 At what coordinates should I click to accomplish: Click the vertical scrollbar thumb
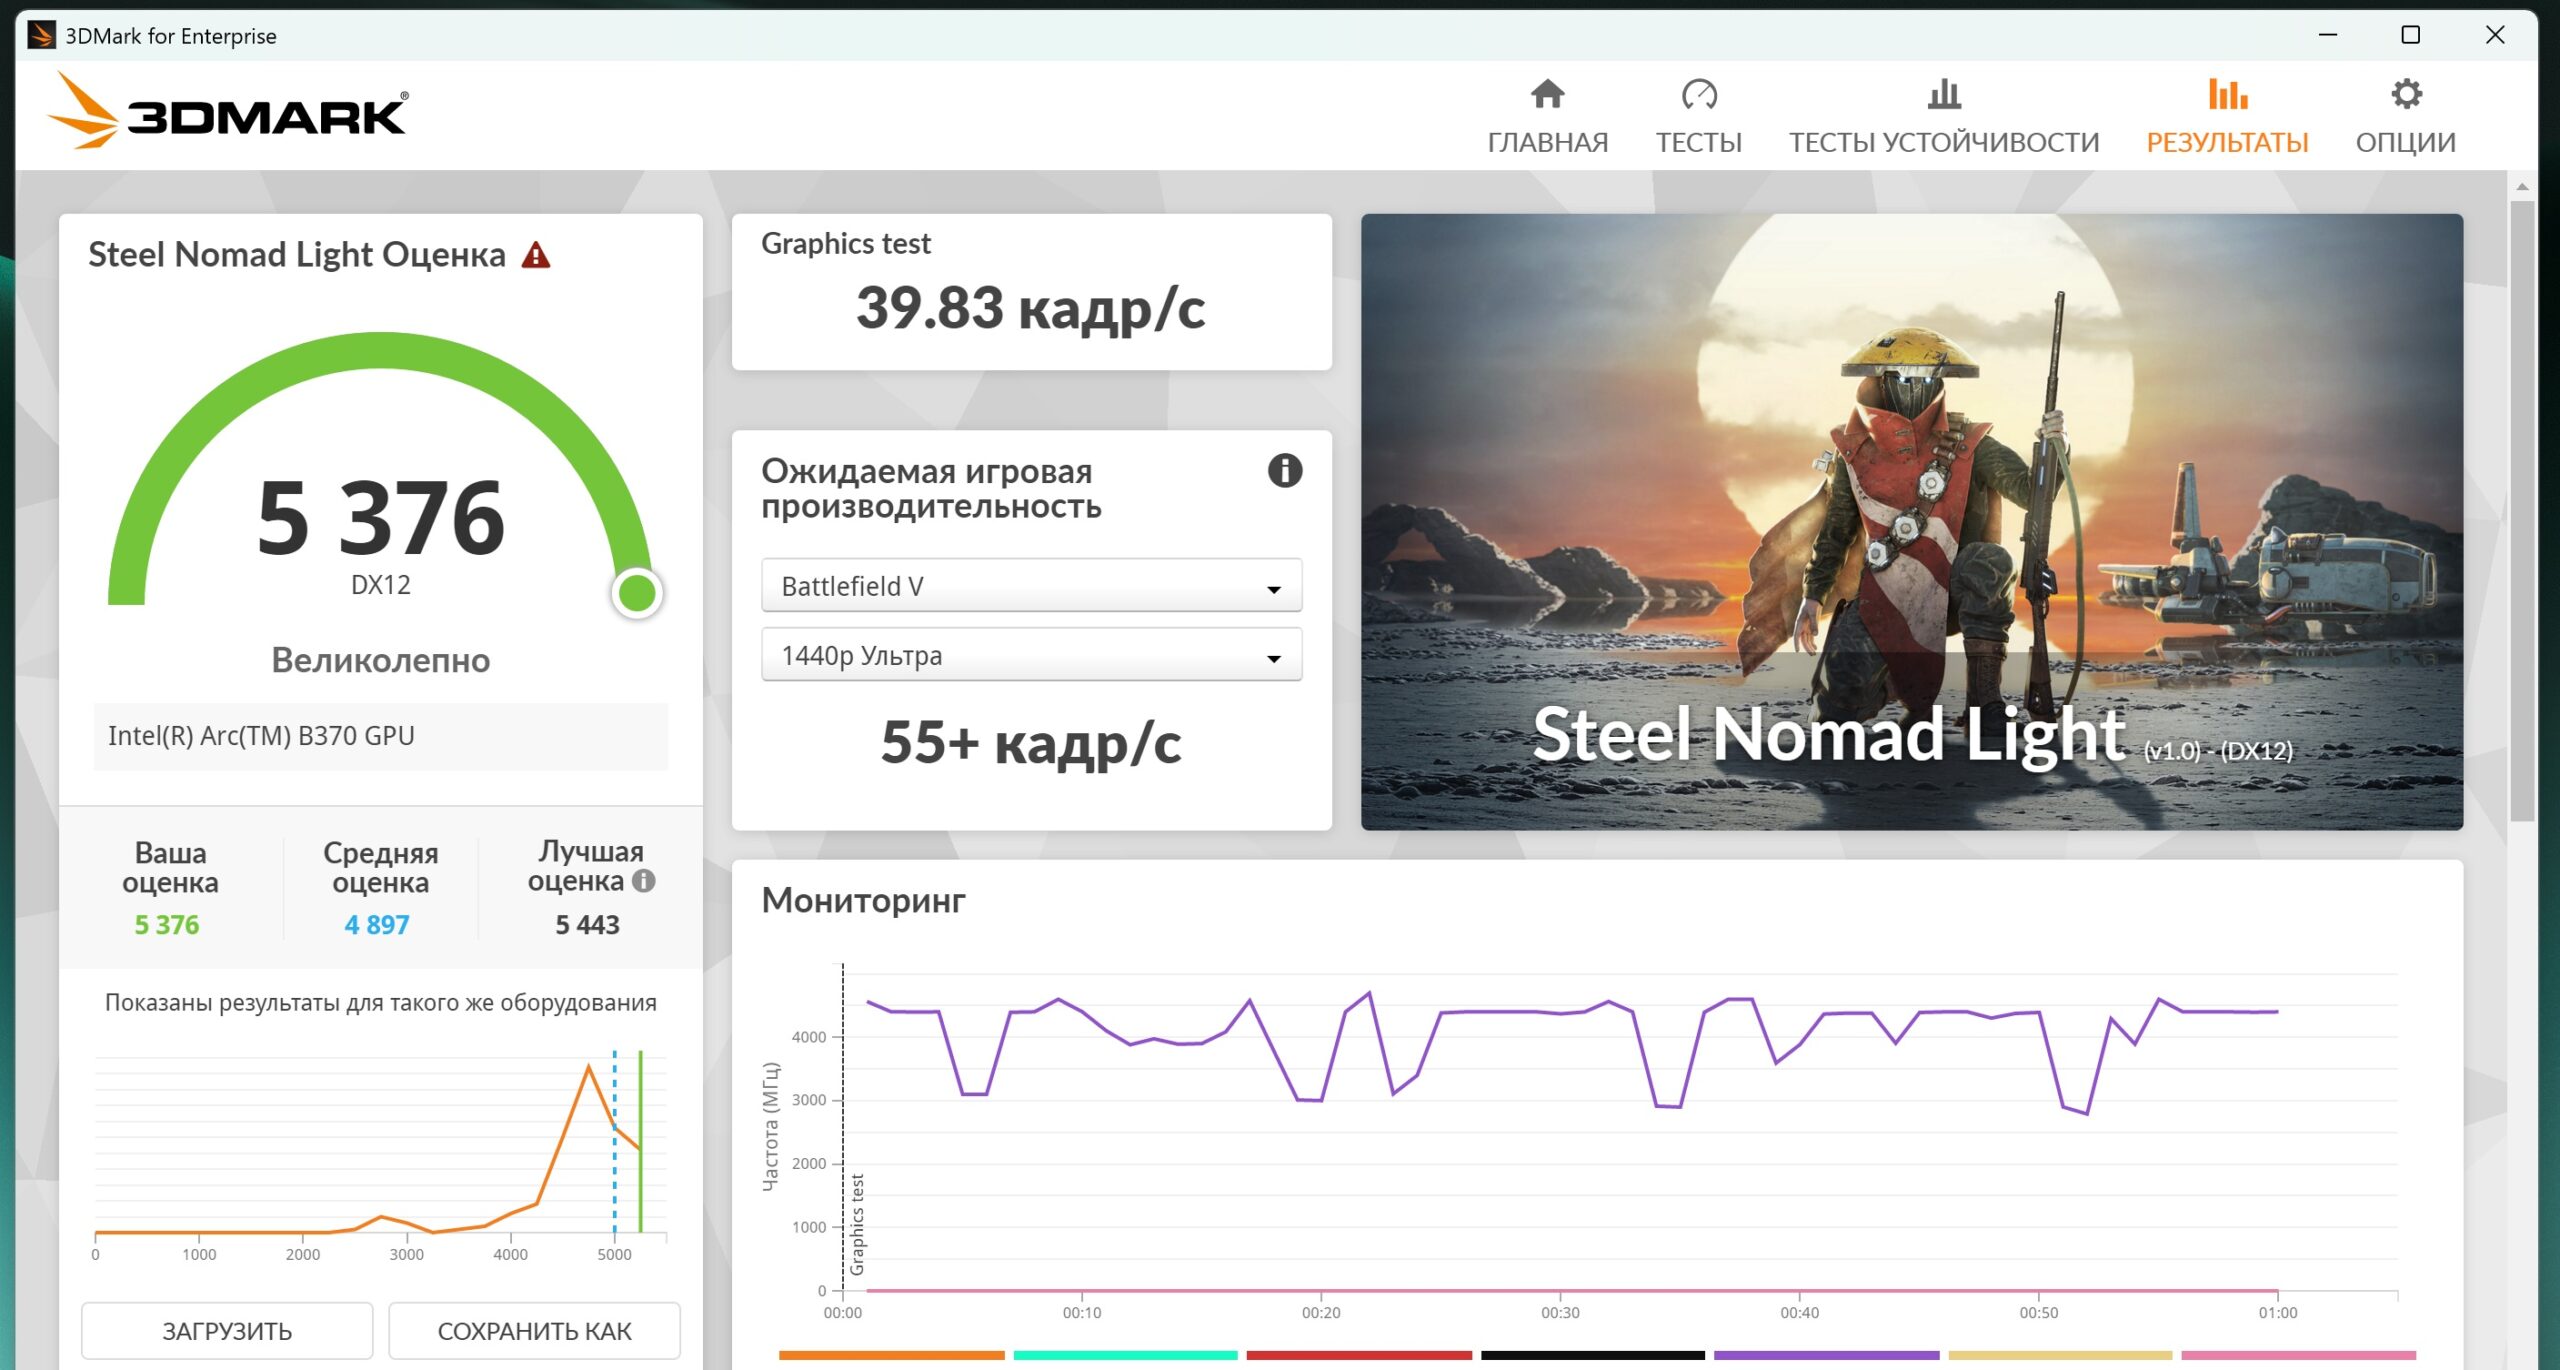(x=2522, y=510)
